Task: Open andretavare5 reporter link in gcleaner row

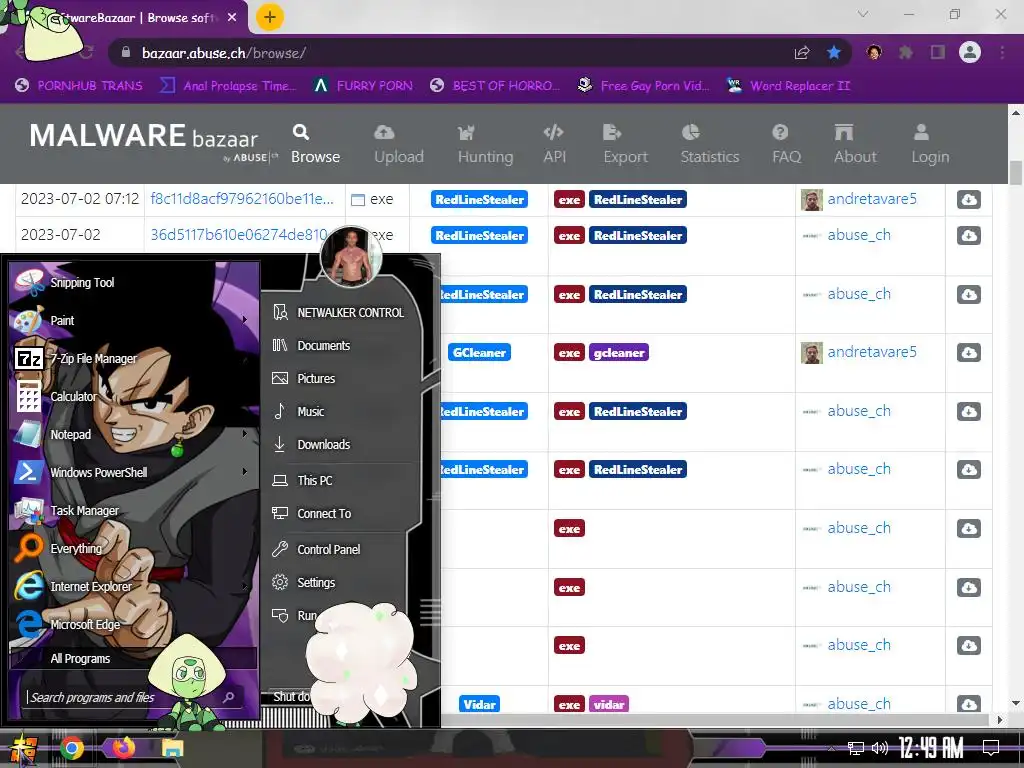Action: point(872,352)
